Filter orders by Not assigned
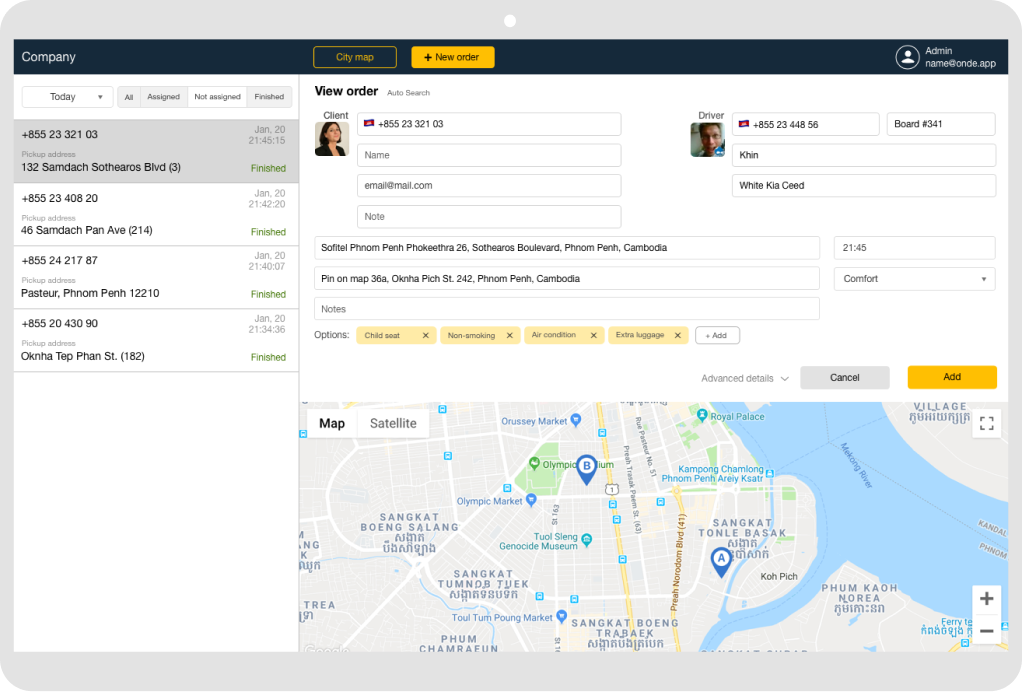 click(217, 97)
